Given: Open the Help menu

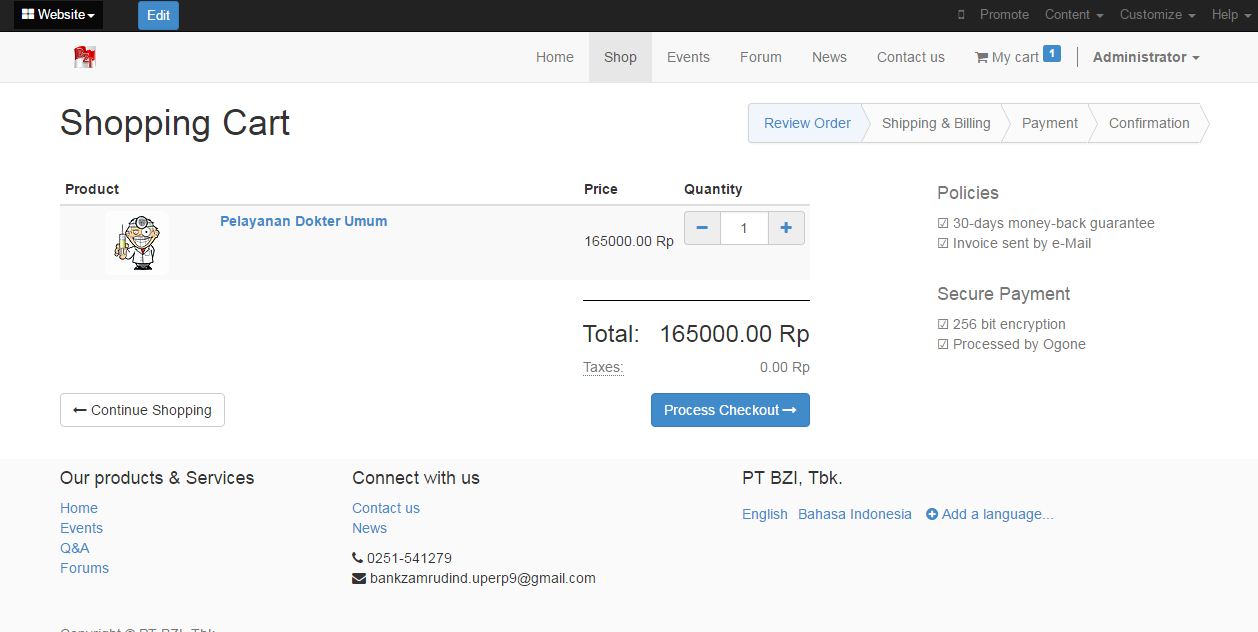Looking at the screenshot, I should coord(1230,15).
